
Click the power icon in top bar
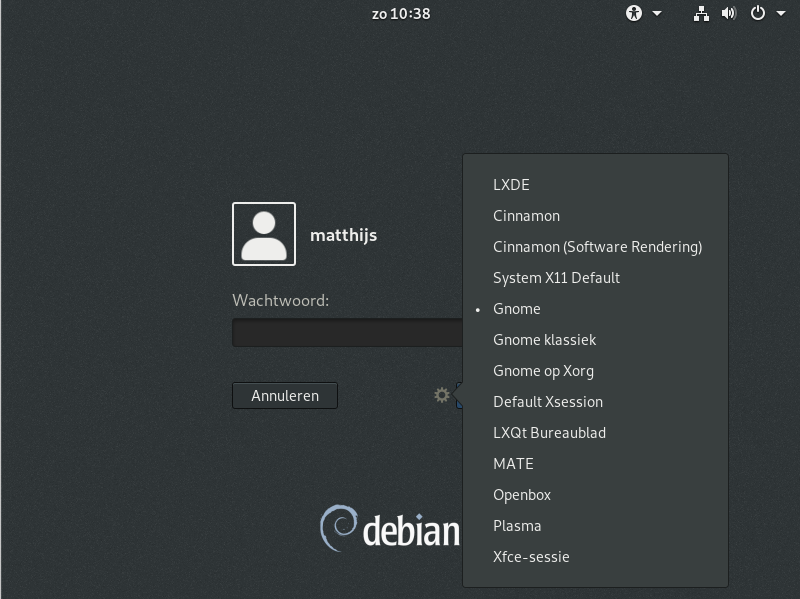coord(757,13)
